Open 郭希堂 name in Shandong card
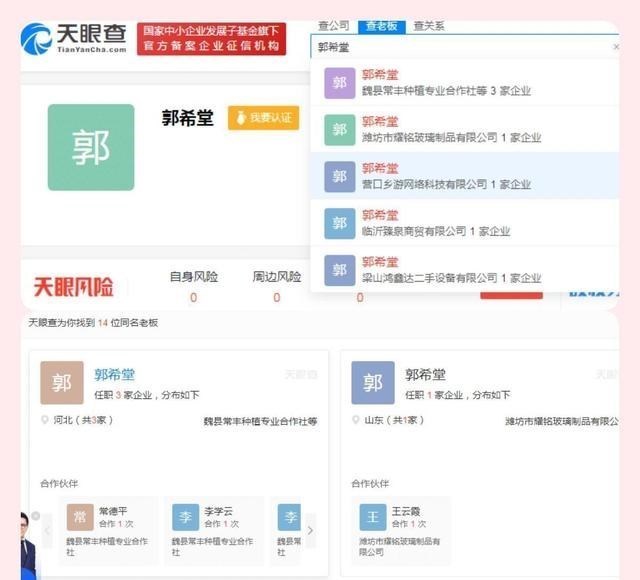640x580 pixels. (x=425, y=375)
